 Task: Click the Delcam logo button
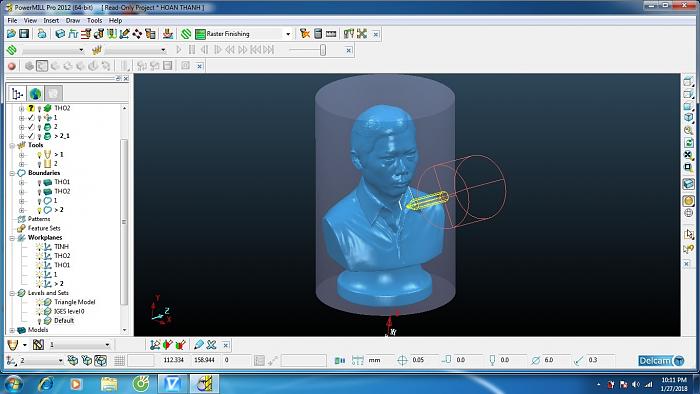pos(661,361)
